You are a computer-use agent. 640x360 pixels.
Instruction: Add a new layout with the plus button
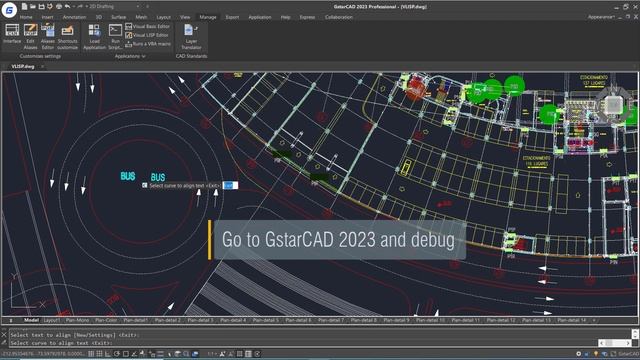(x=594, y=320)
